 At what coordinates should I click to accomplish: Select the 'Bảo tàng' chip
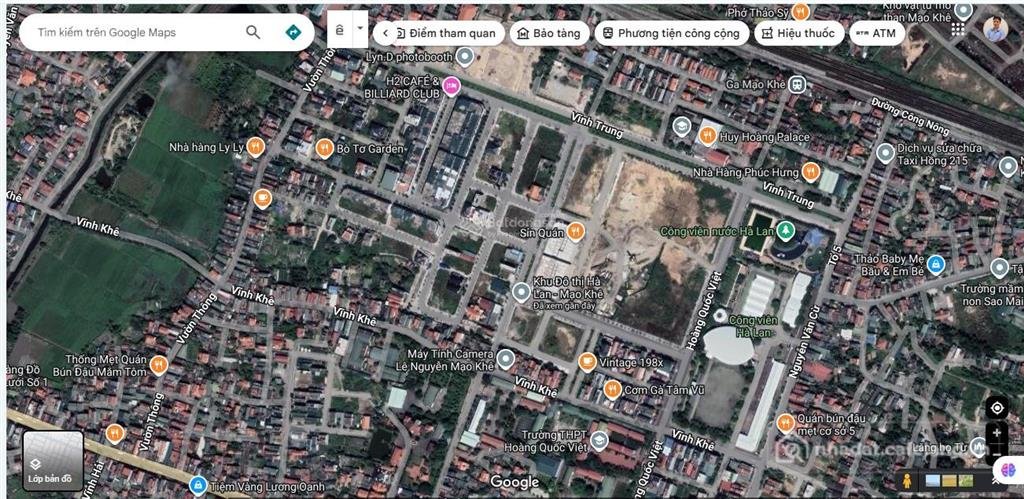[549, 33]
